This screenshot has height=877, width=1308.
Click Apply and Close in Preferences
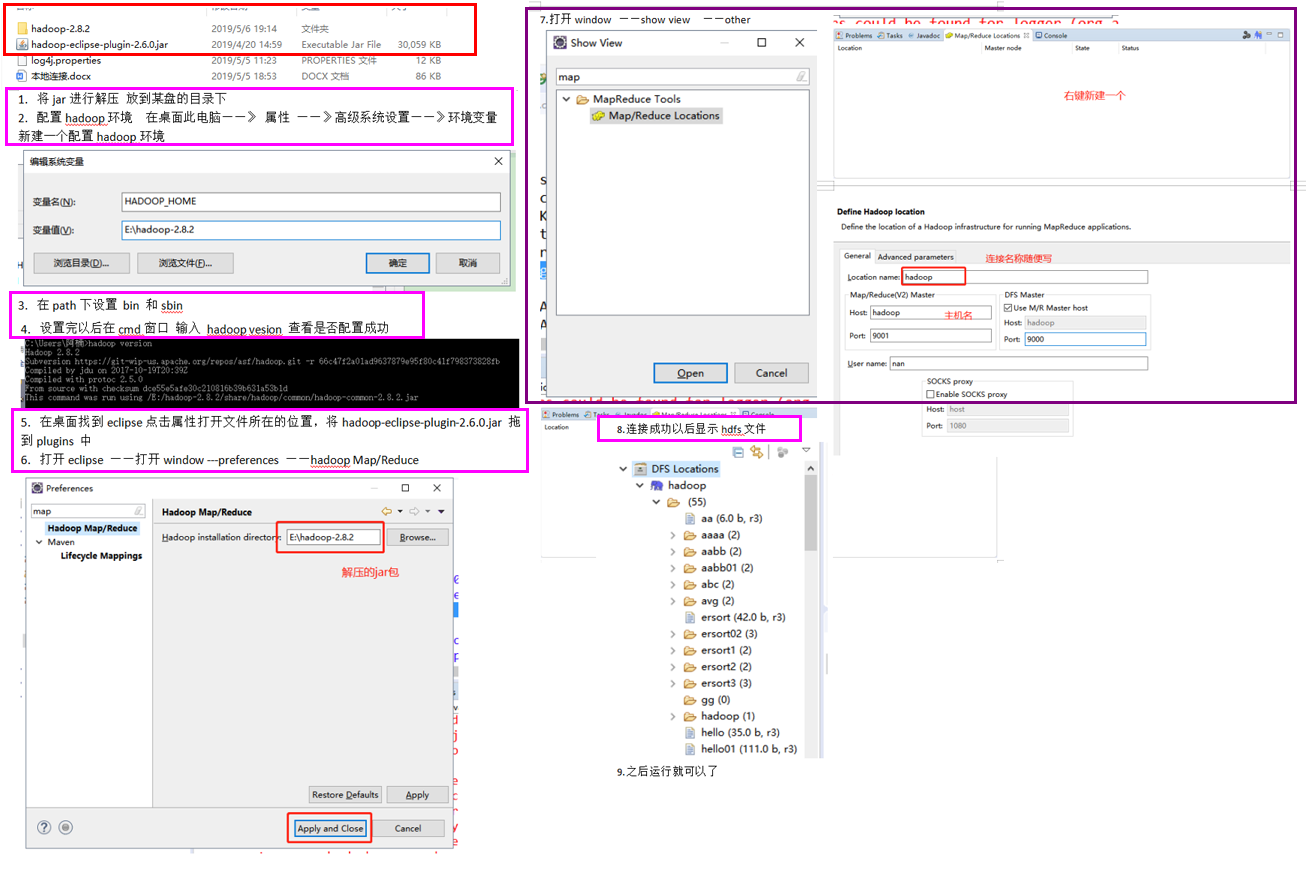330,828
